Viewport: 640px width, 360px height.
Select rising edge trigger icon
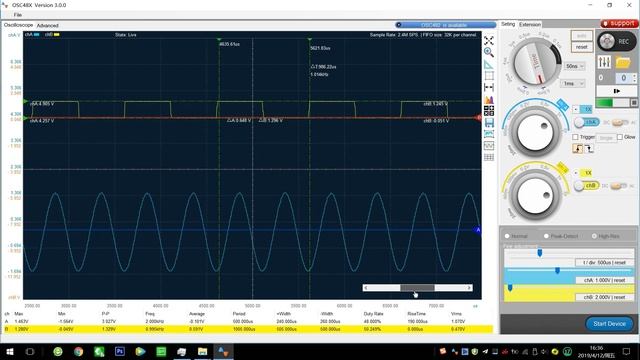coord(577,149)
